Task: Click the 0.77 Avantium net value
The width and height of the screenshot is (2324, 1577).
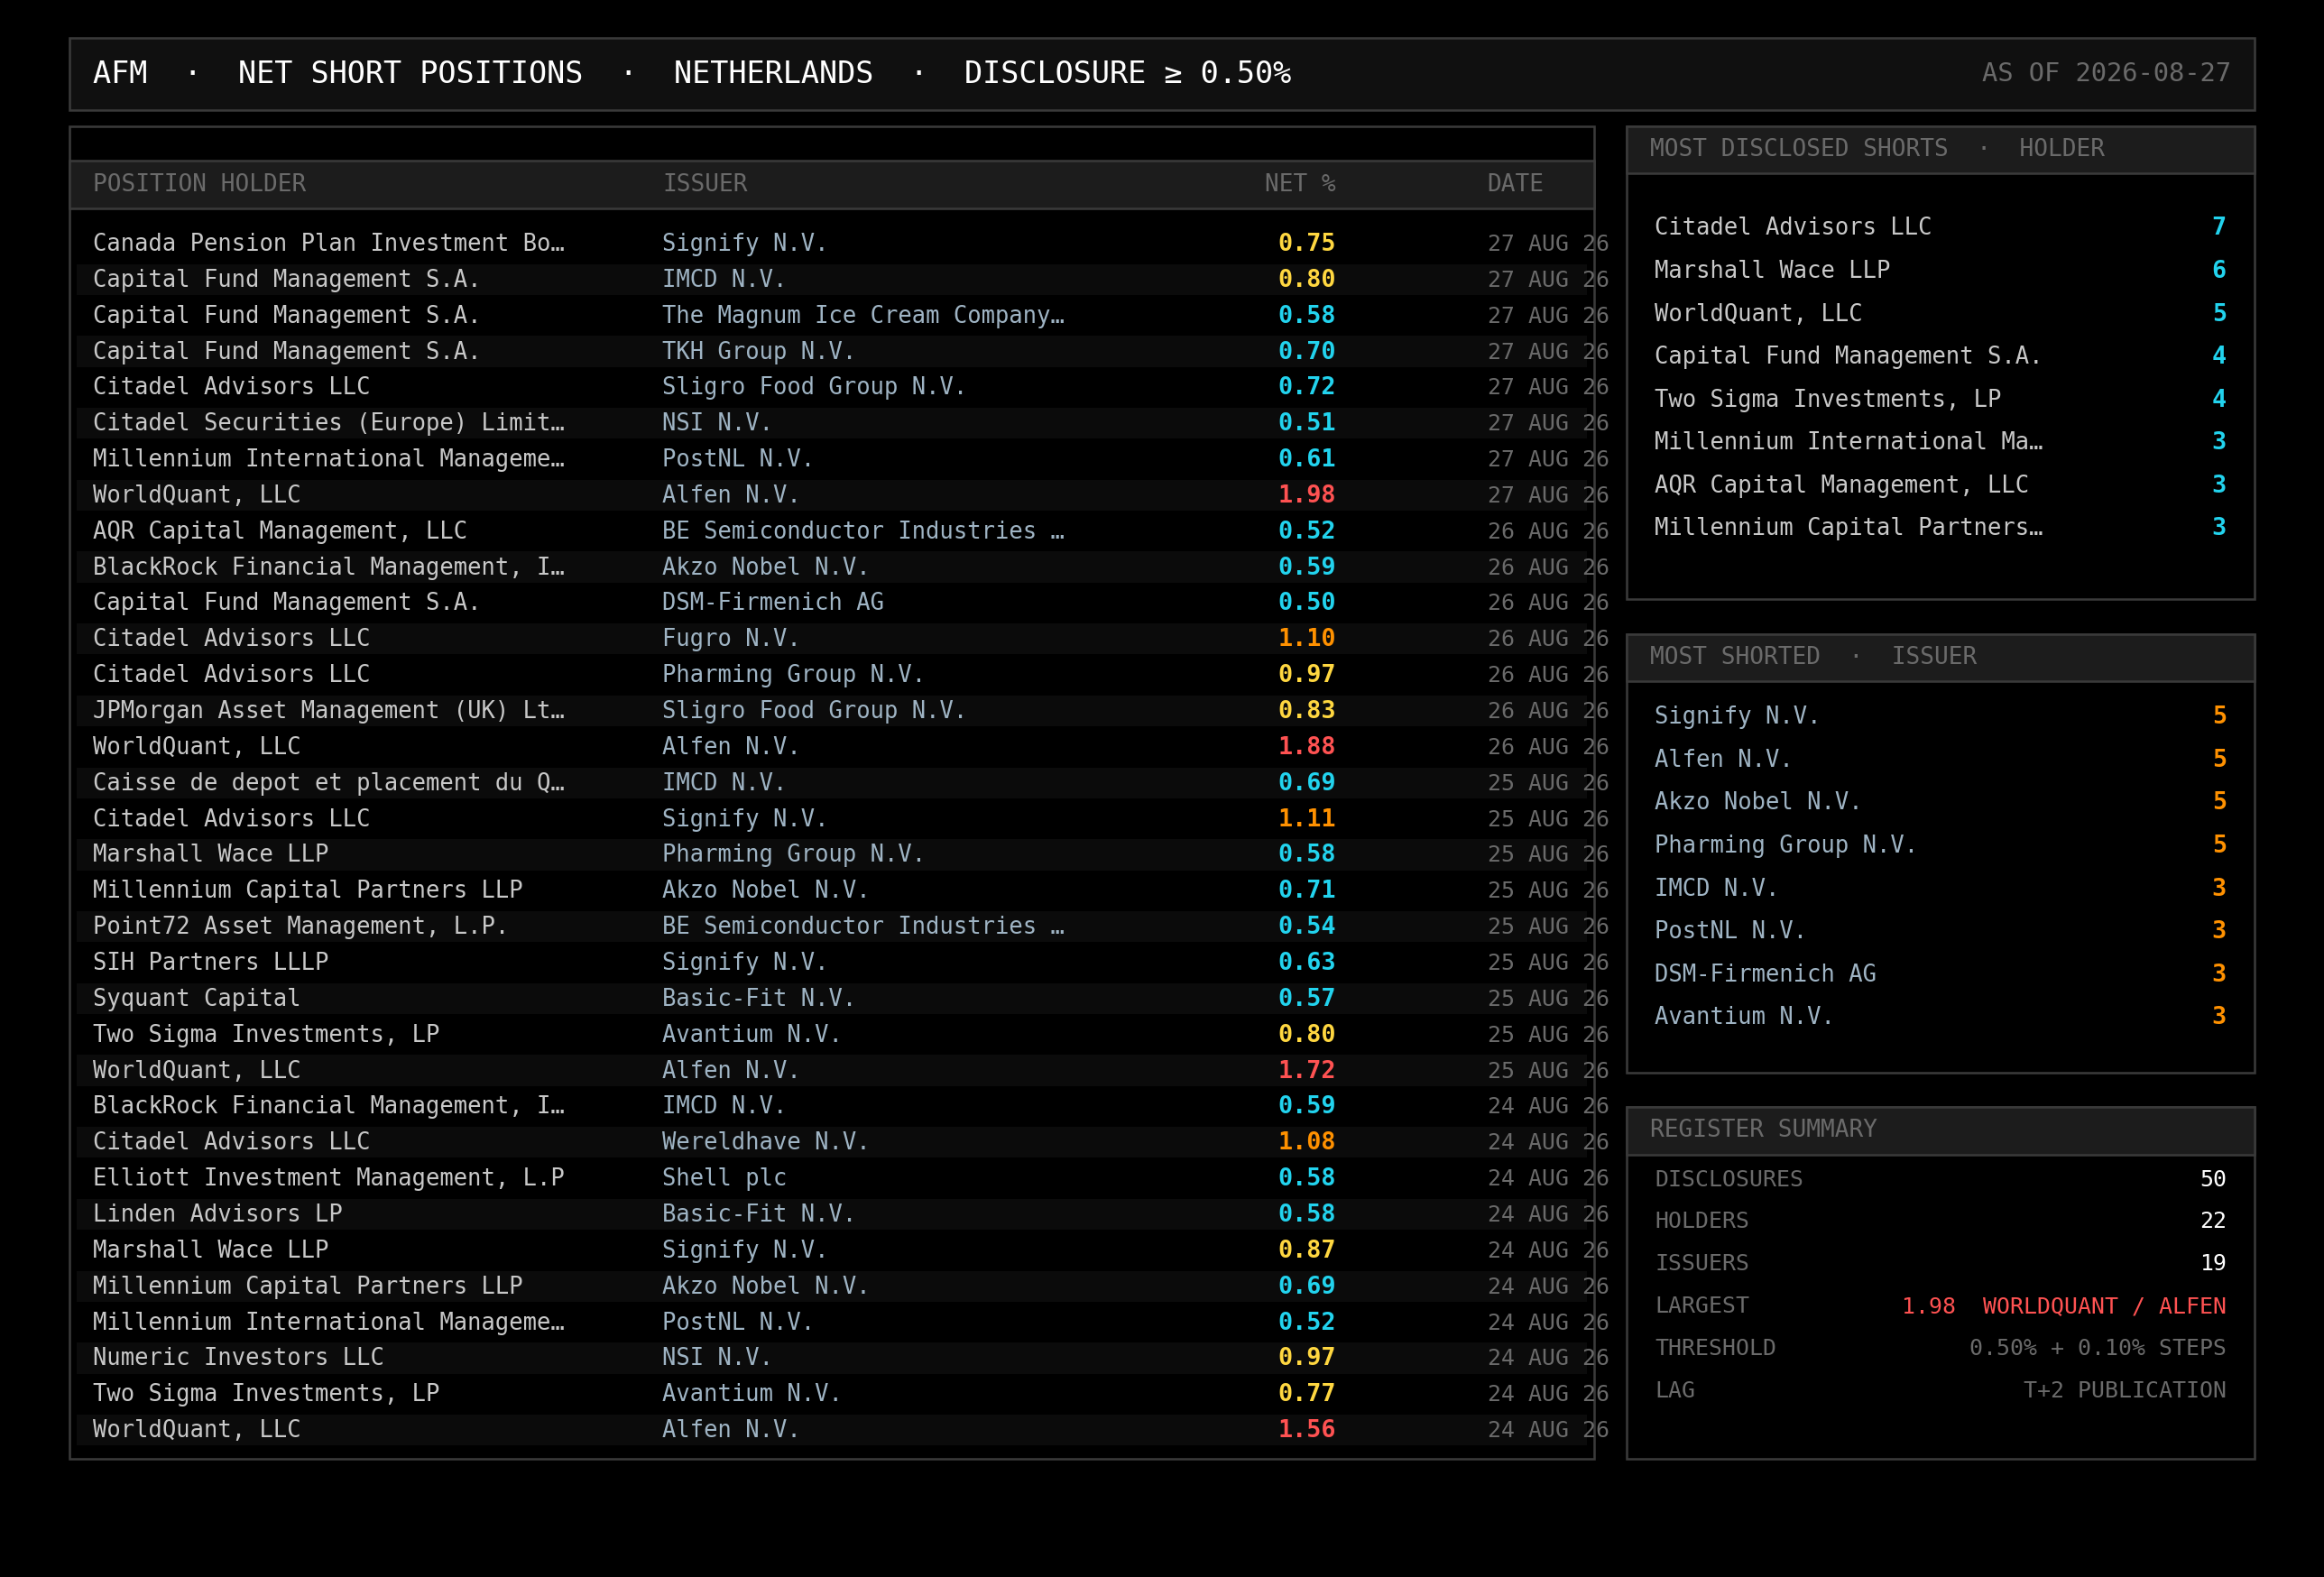Action: pyautogui.click(x=1306, y=1393)
